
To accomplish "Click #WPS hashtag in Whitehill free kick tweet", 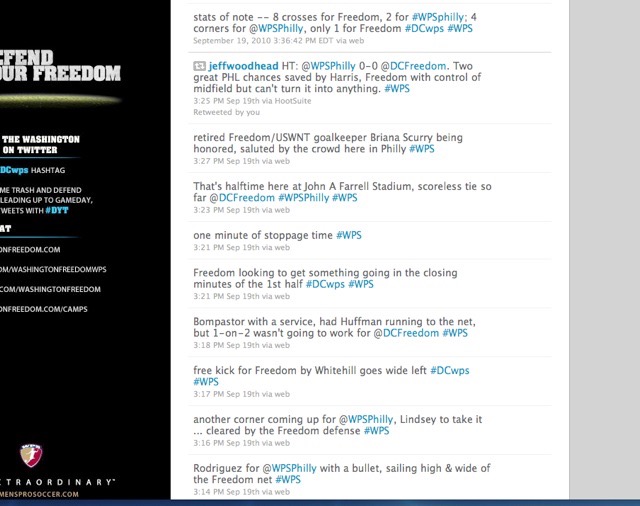I will 206,382.
